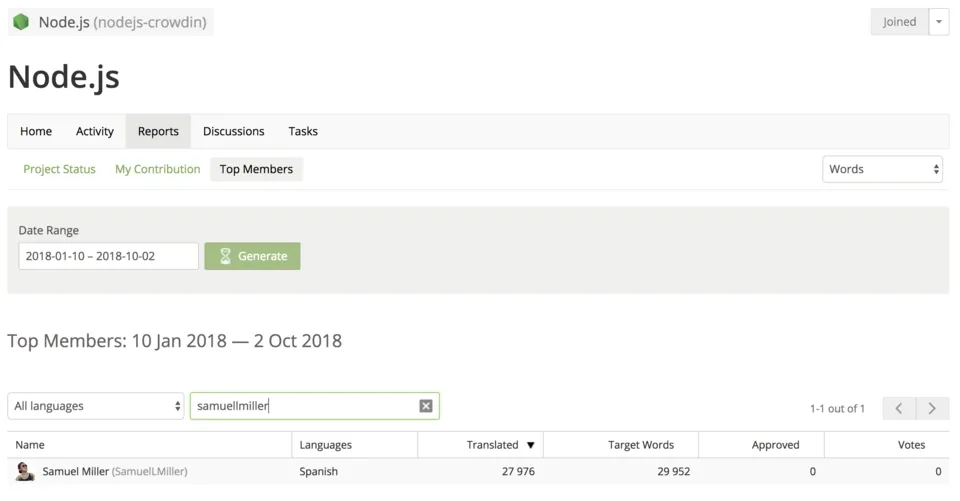Sort by the Name column header

(30, 445)
